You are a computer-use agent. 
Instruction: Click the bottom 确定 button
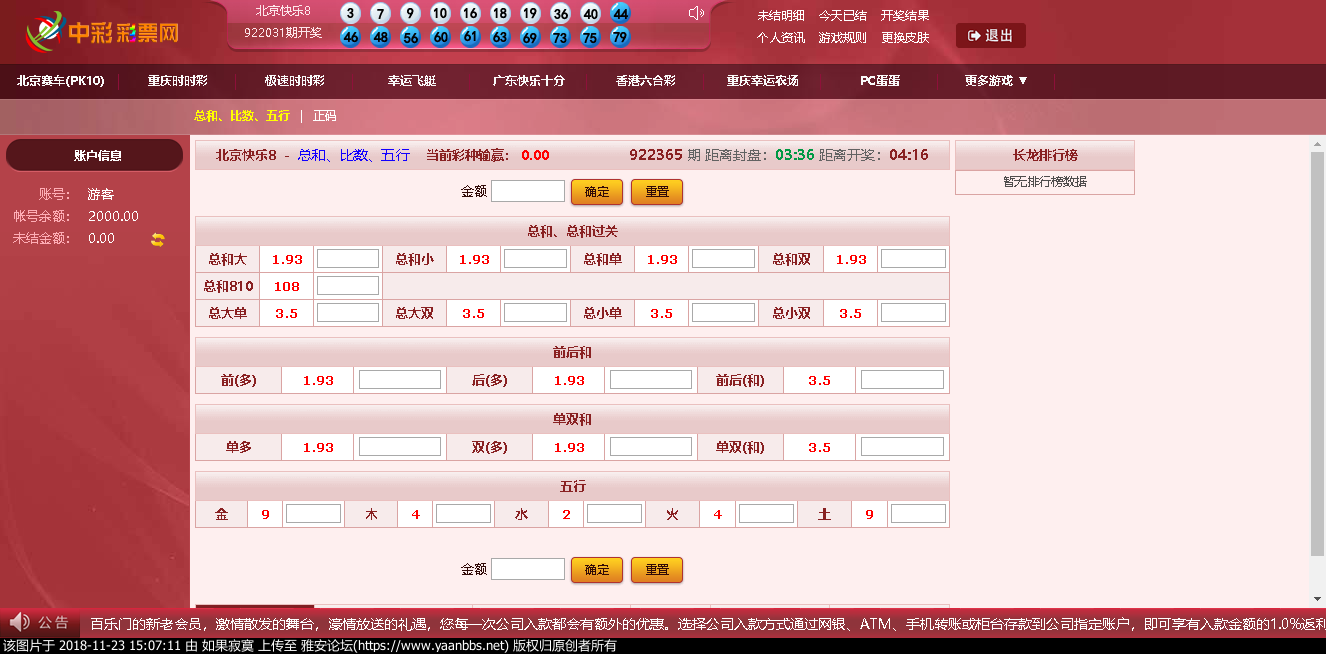[597, 570]
